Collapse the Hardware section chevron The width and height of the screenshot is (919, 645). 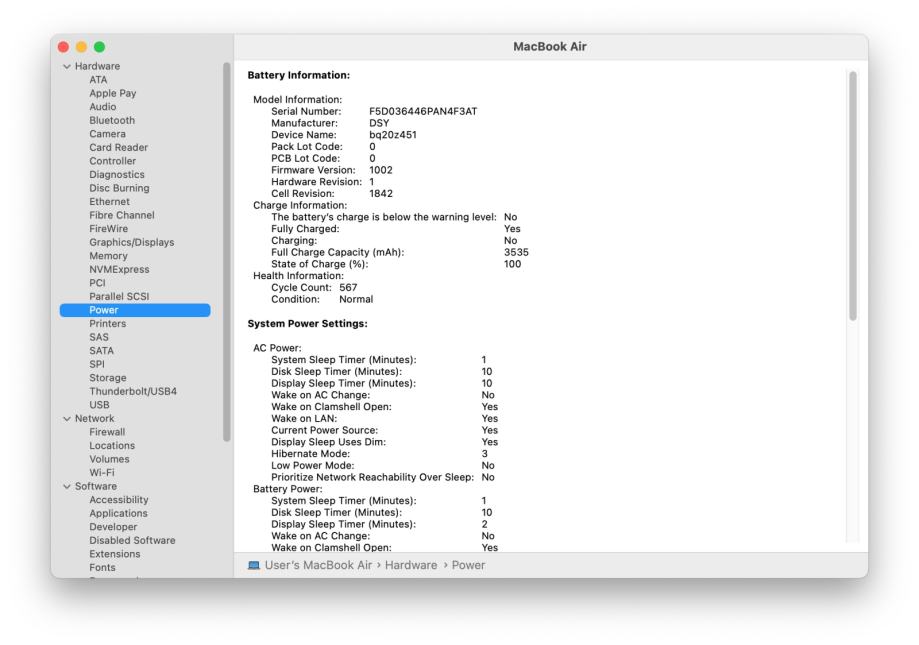tap(67, 67)
